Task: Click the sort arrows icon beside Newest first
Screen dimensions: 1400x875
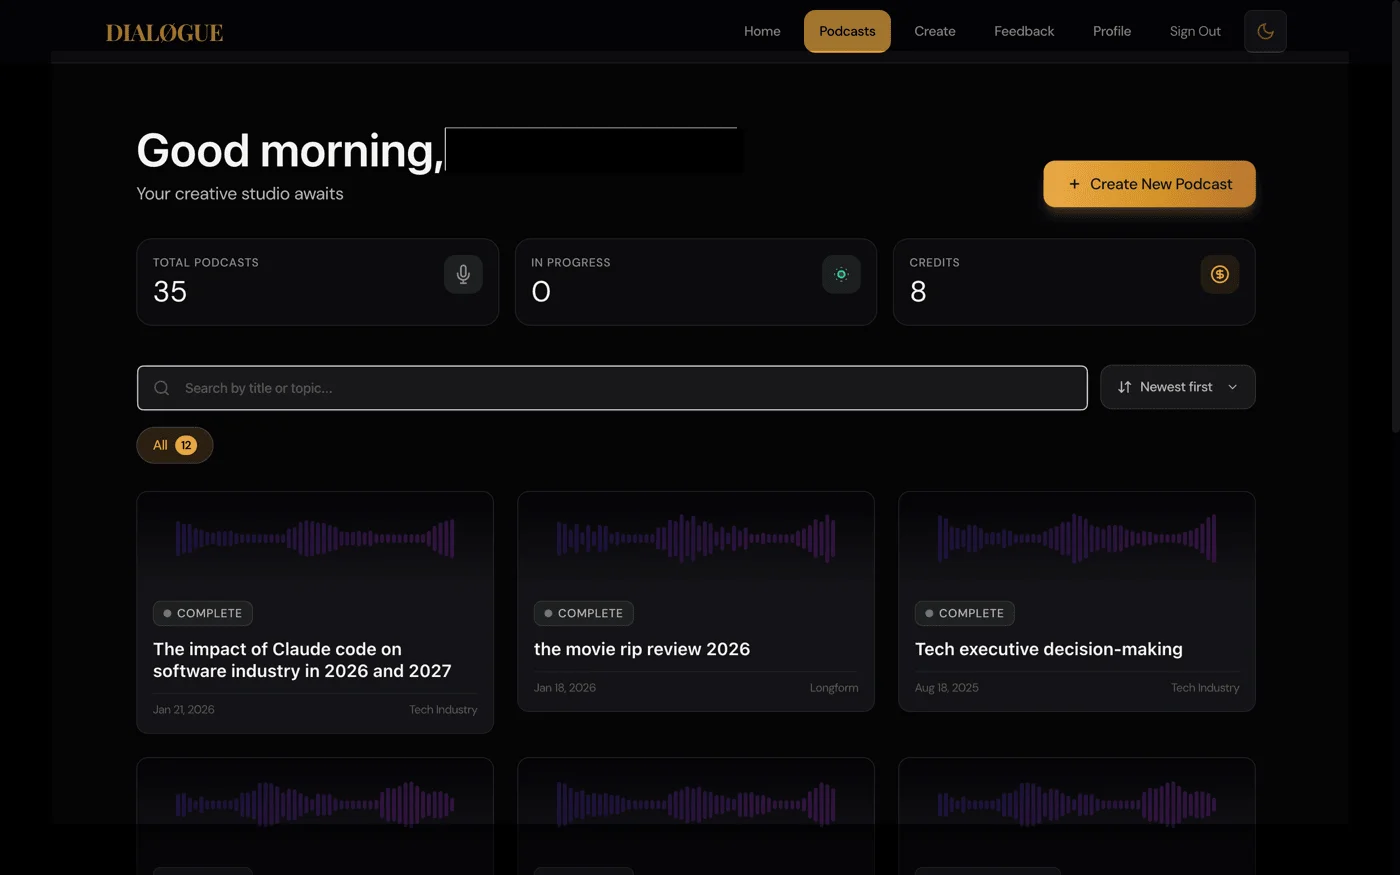Action: click(x=1124, y=387)
